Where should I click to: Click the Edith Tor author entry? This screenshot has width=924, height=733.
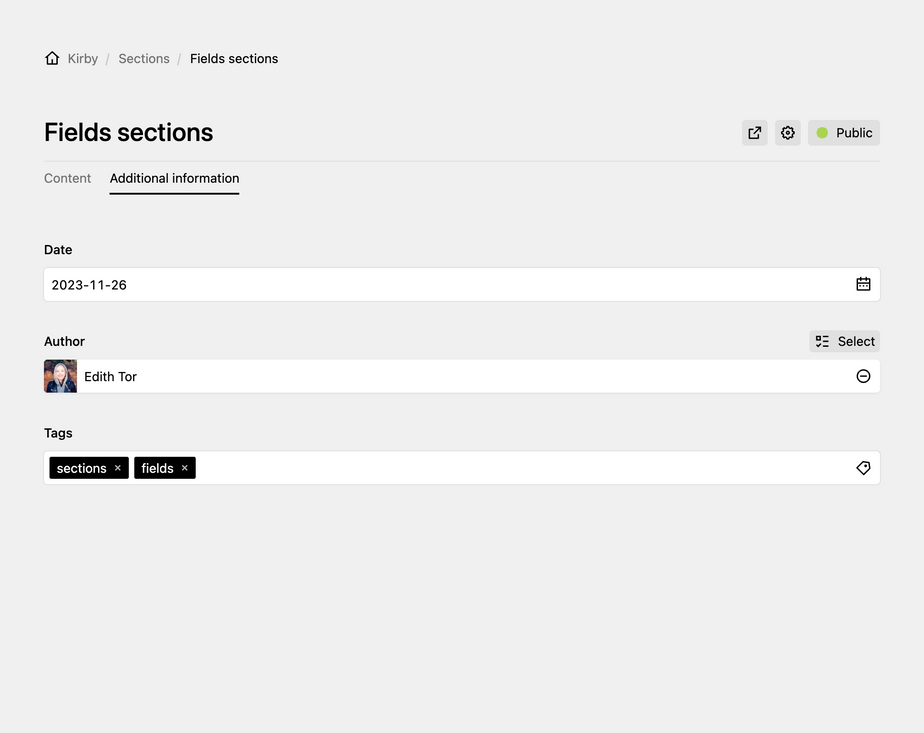pyautogui.click(x=111, y=376)
